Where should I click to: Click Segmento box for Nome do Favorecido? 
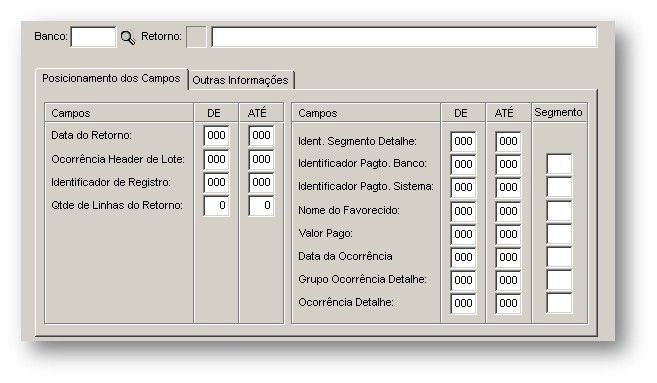point(559,211)
